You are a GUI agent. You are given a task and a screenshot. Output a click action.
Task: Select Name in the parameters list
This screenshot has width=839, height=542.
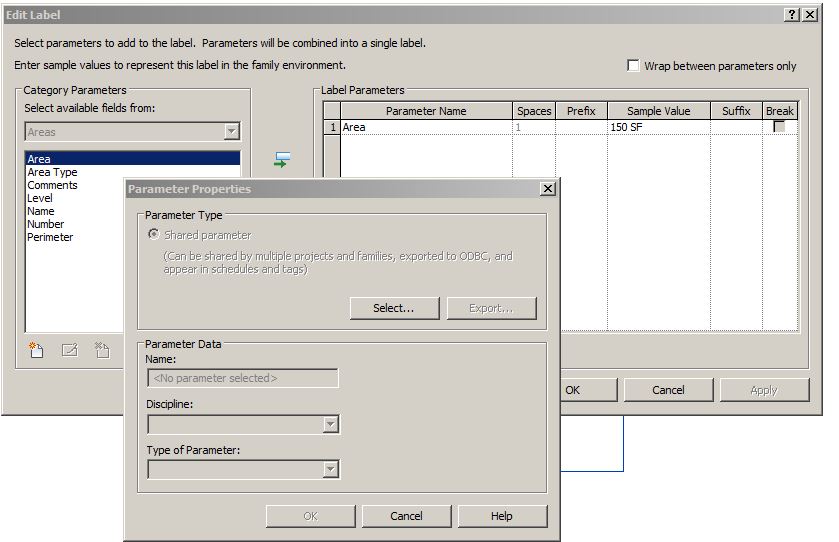coord(41,211)
